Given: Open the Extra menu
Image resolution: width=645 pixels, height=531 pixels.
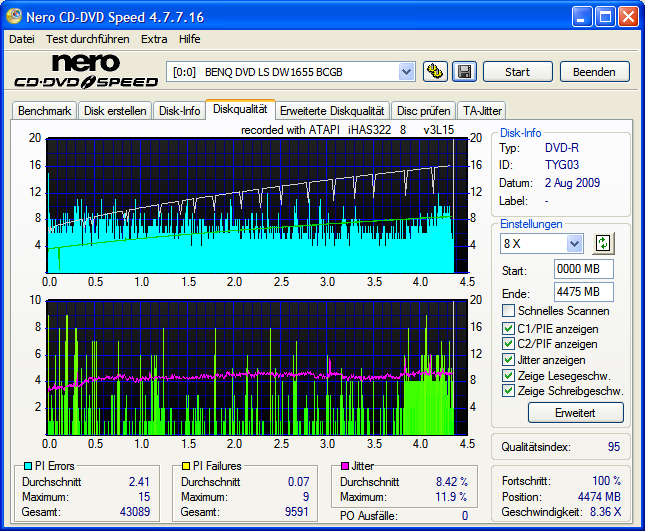Looking at the screenshot, I should coord(154,39).
